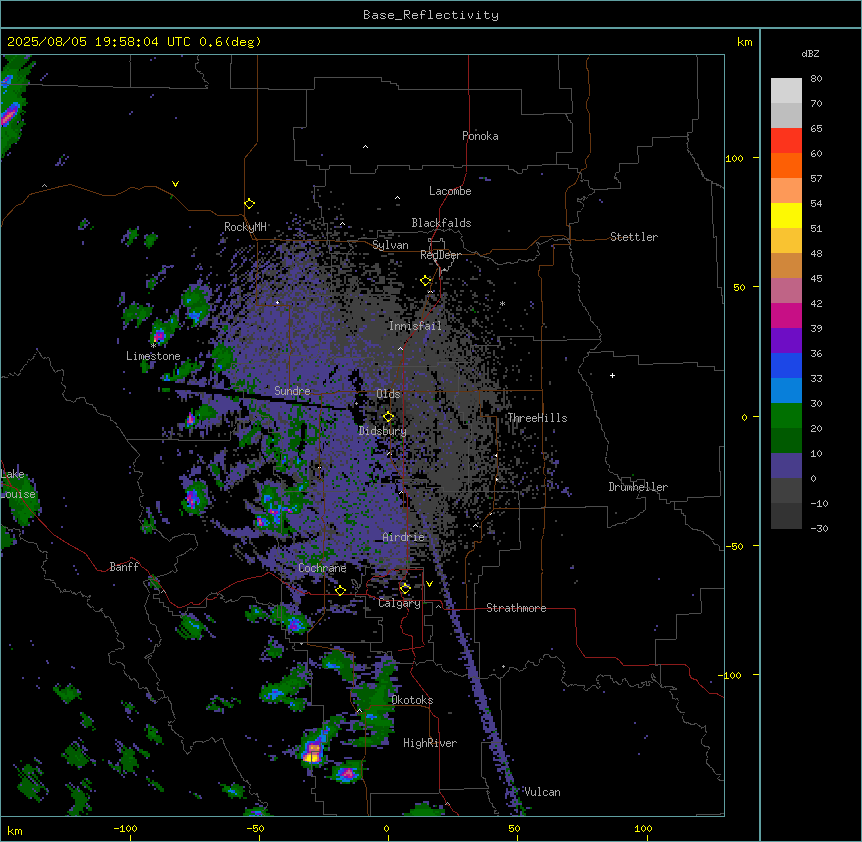Click the km label at the top right
The width and height of the screenshot is (862, 842).
744,42
